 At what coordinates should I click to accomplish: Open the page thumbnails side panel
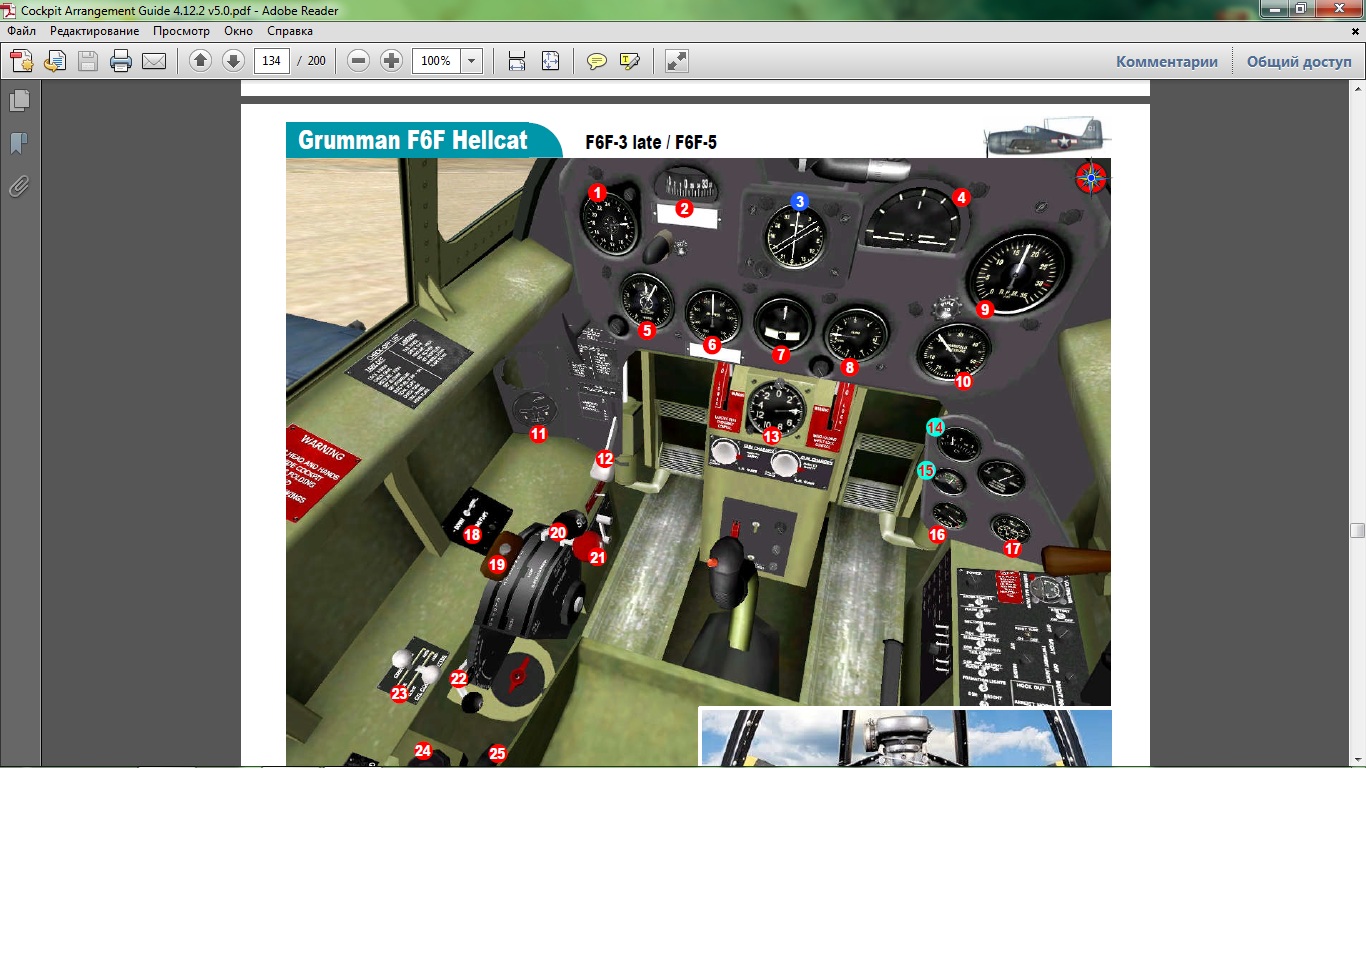(19, 101)
